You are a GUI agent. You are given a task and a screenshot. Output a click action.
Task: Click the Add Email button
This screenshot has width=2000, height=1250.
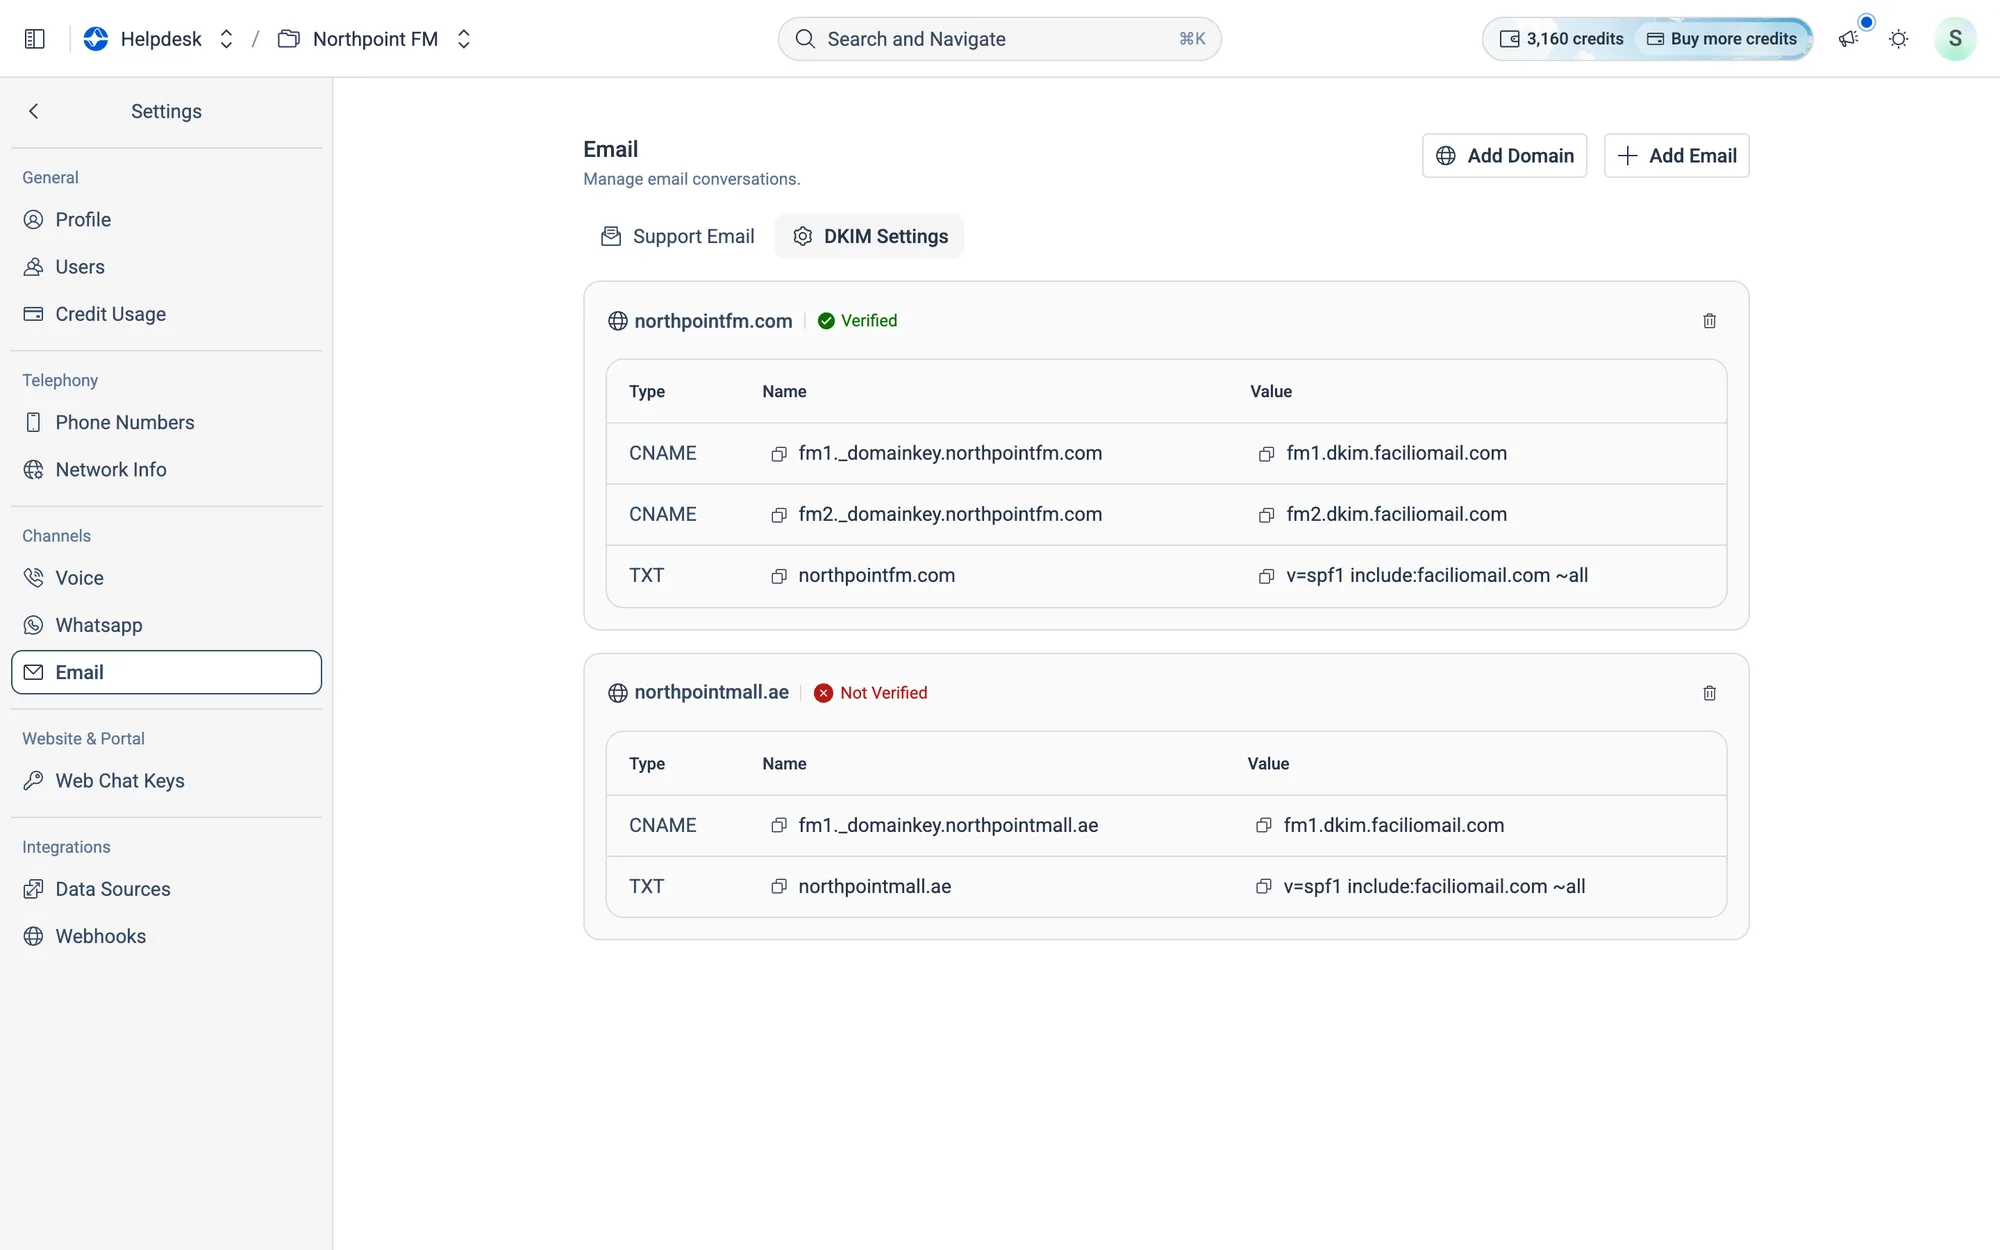(1676, 156)
